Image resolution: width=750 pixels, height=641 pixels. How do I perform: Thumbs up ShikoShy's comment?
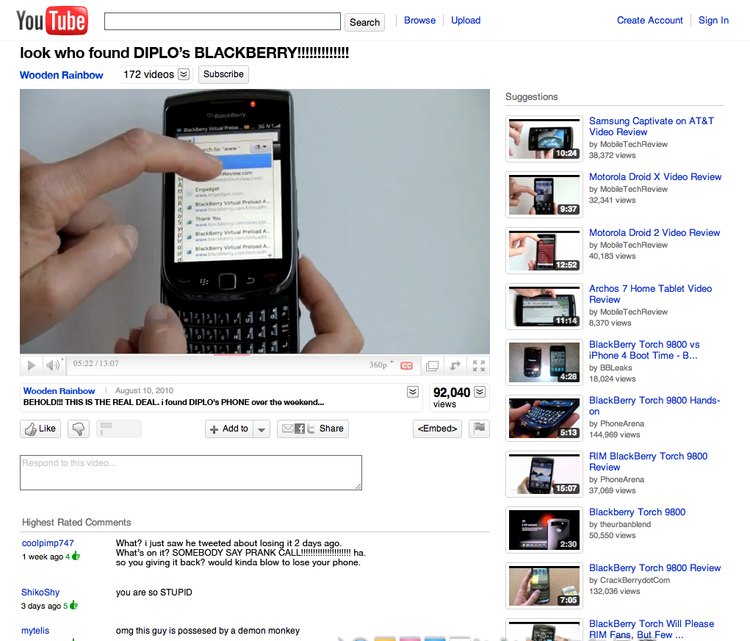tap(74, 605)
